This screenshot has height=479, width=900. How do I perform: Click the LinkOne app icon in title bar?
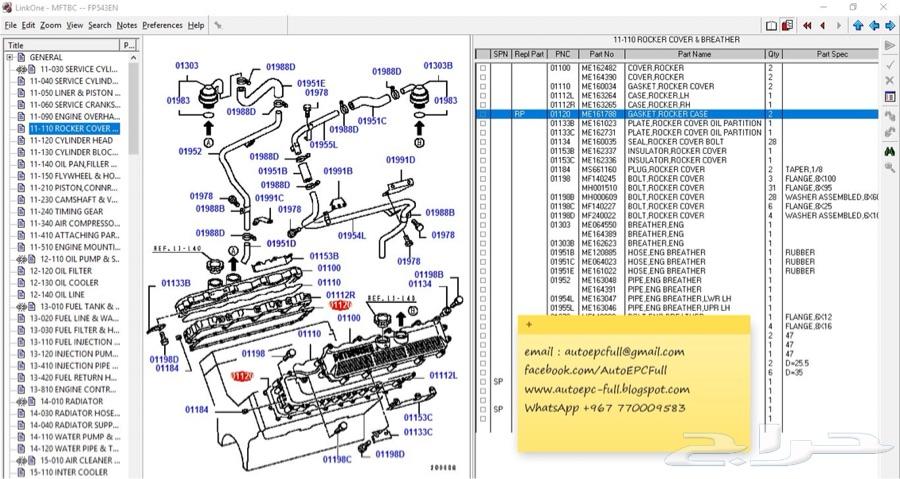pyautogui.click(x=7, y=7)
